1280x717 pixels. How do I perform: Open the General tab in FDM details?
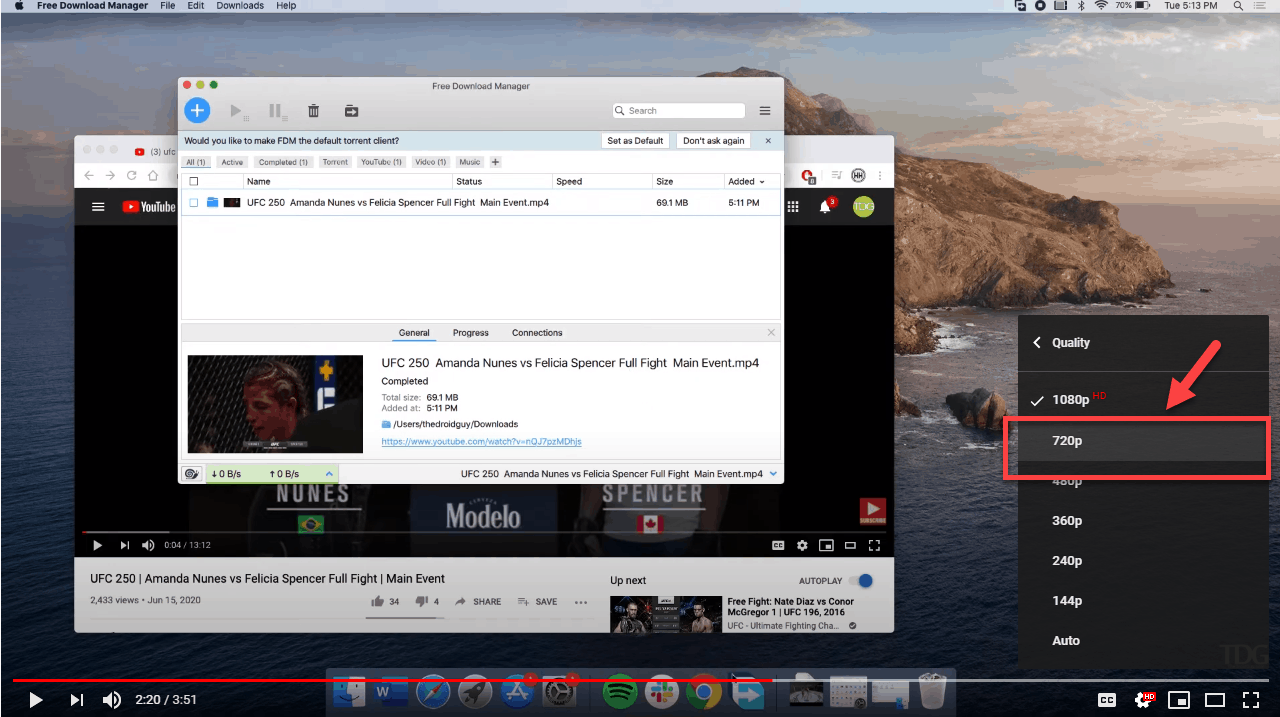point(414,333)
